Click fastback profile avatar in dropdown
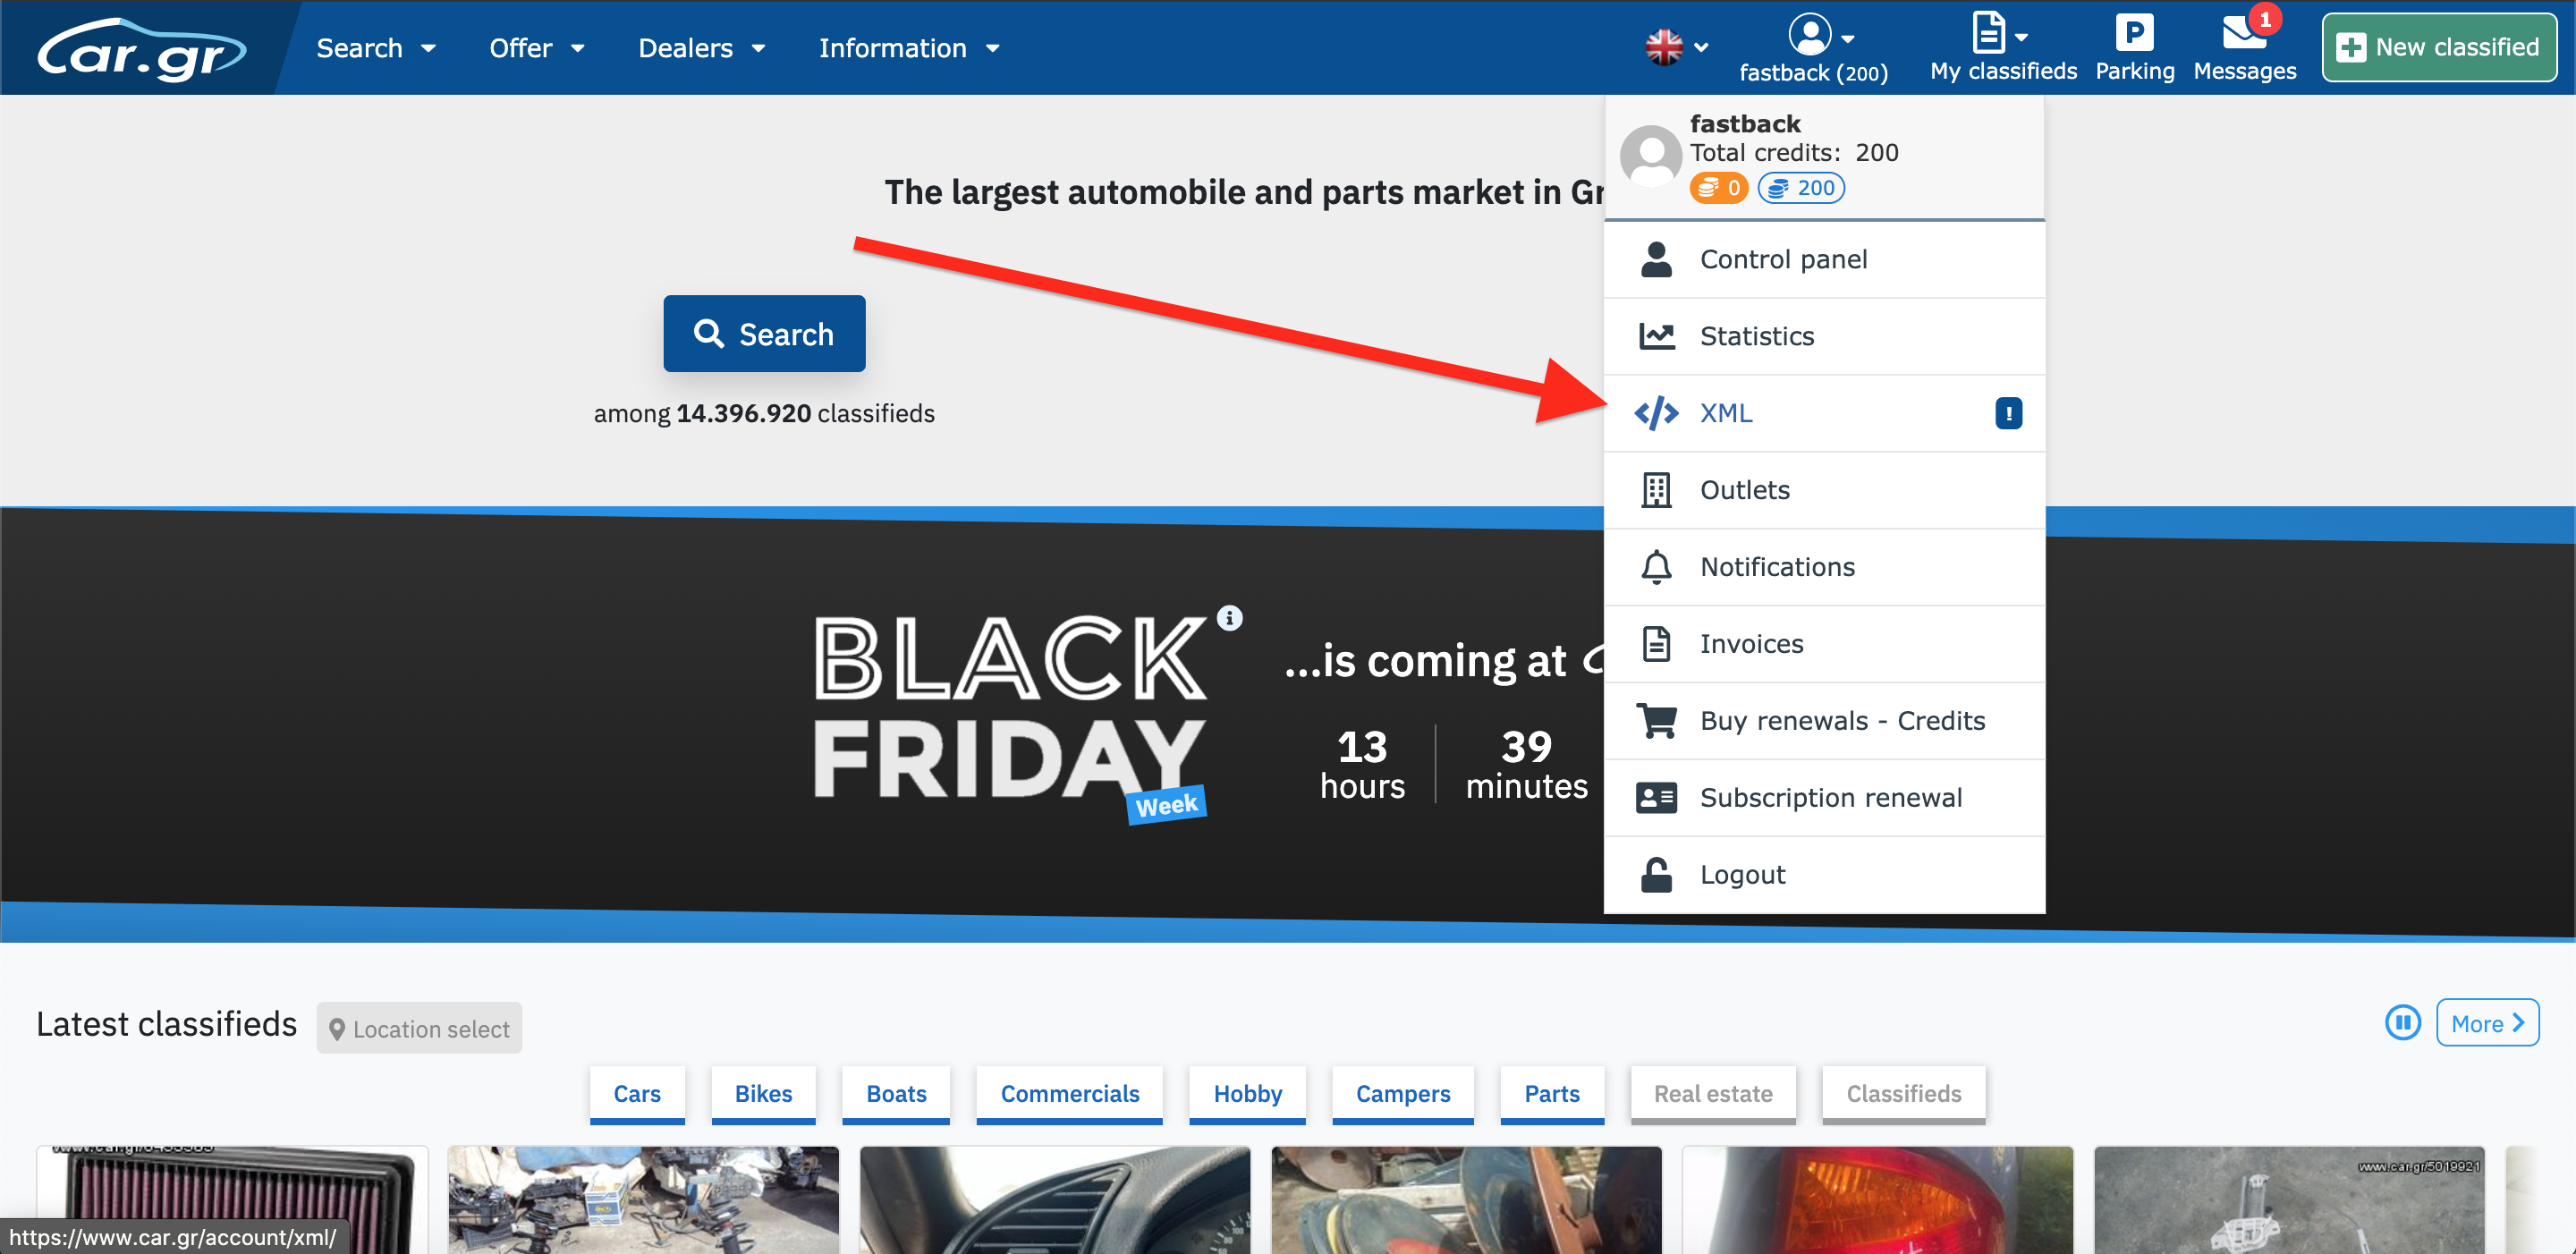This screenshot has height=1254, width=2576. click(x=1650, y=156)
